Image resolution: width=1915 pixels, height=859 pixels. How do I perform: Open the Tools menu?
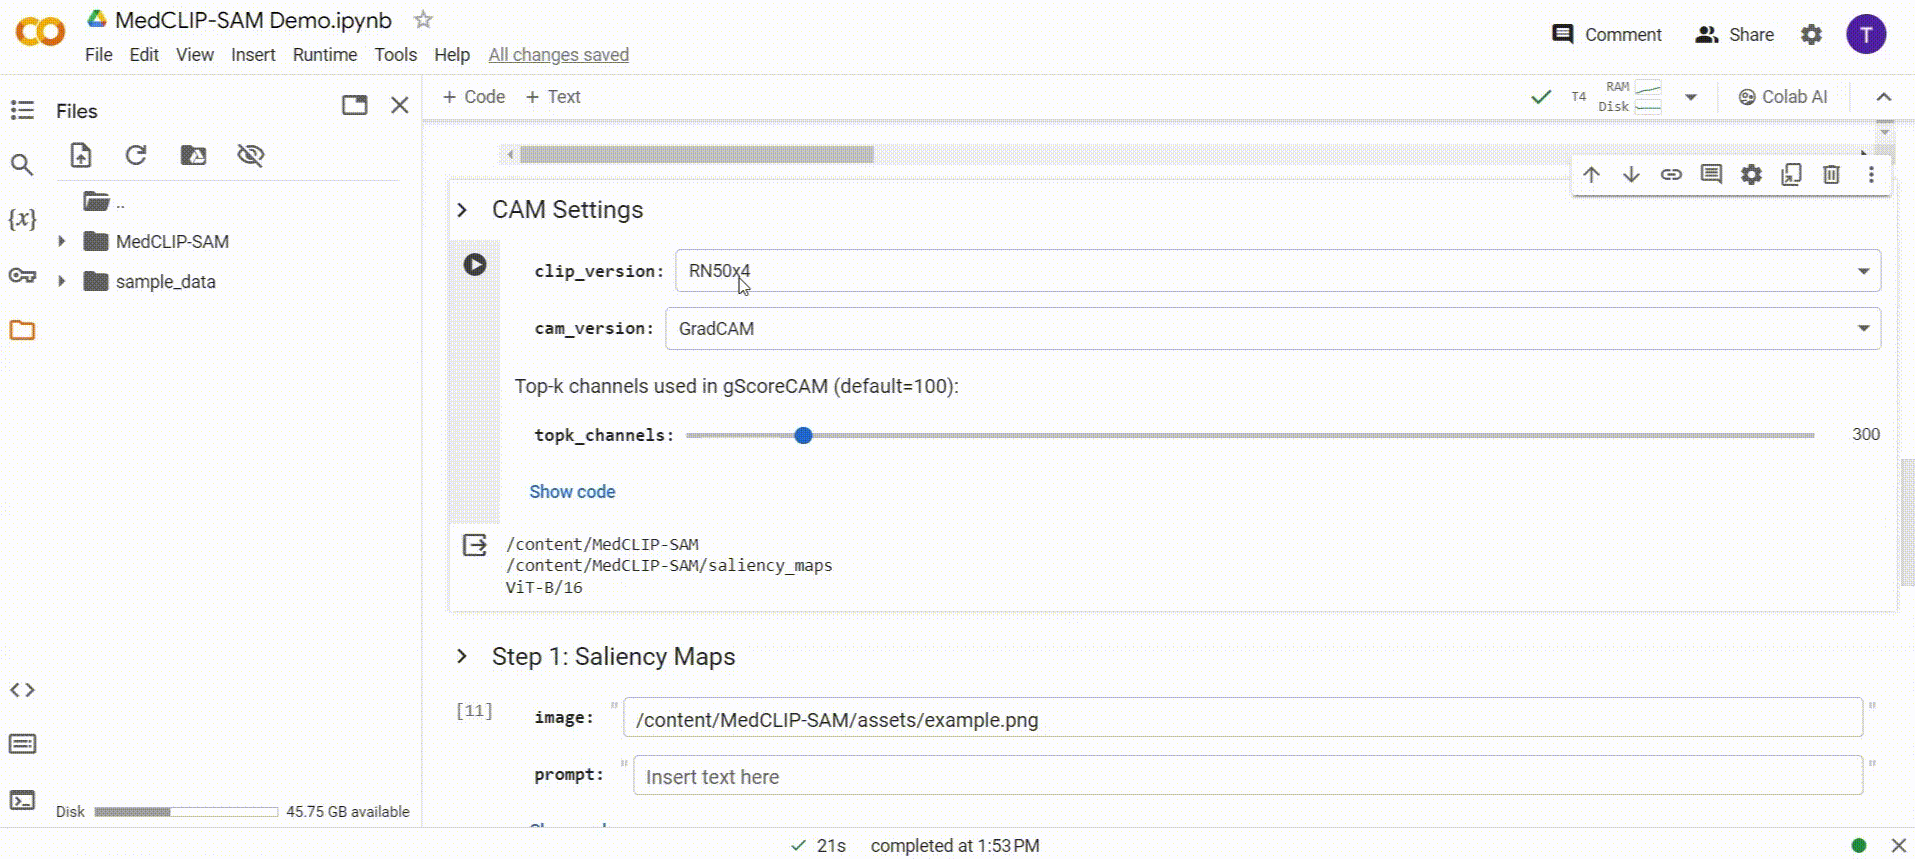point(396,55)
